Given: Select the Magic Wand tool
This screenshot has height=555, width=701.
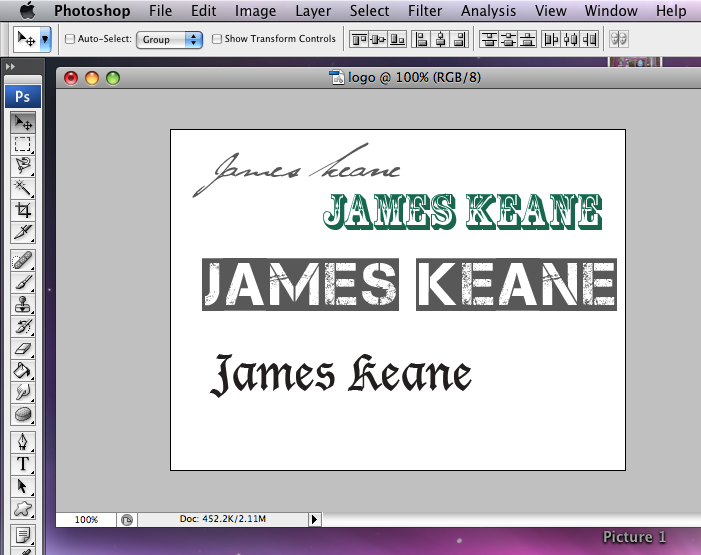Looking at the screenshot, I should [23, 188].
